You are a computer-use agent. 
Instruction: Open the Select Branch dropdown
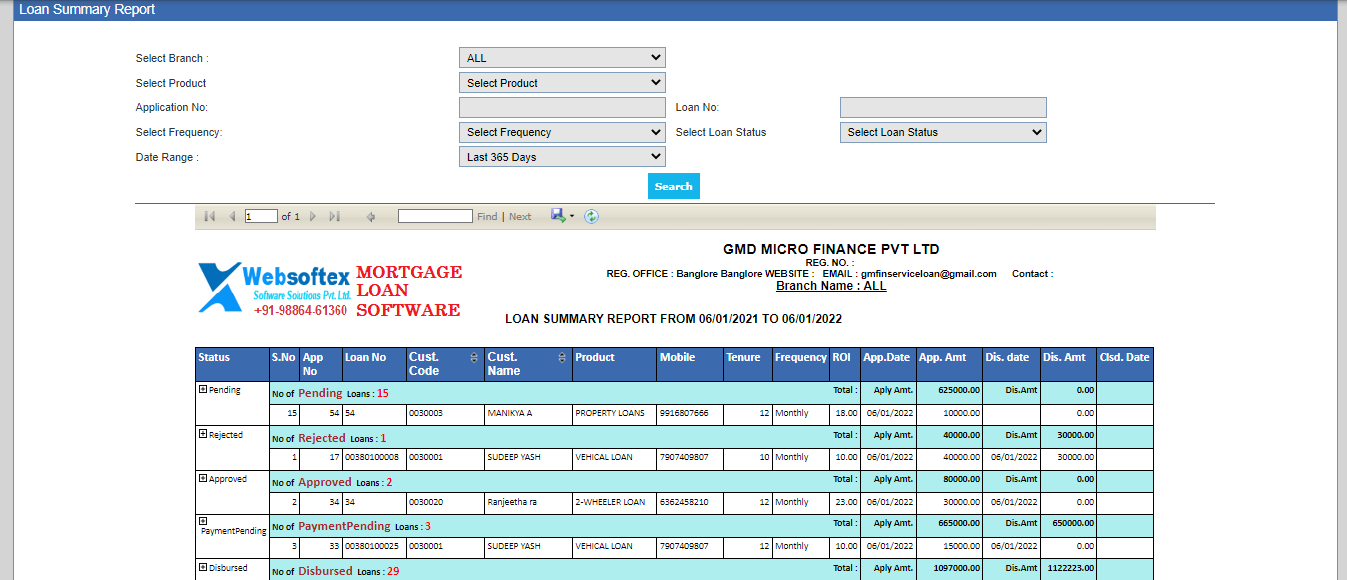(562, 58)
